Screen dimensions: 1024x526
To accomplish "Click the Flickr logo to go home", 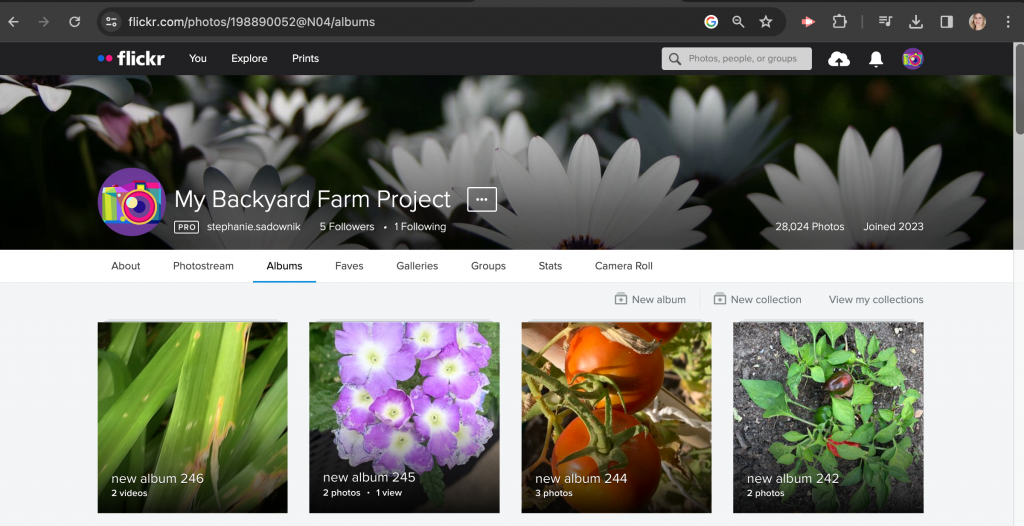I will point(131,58).
